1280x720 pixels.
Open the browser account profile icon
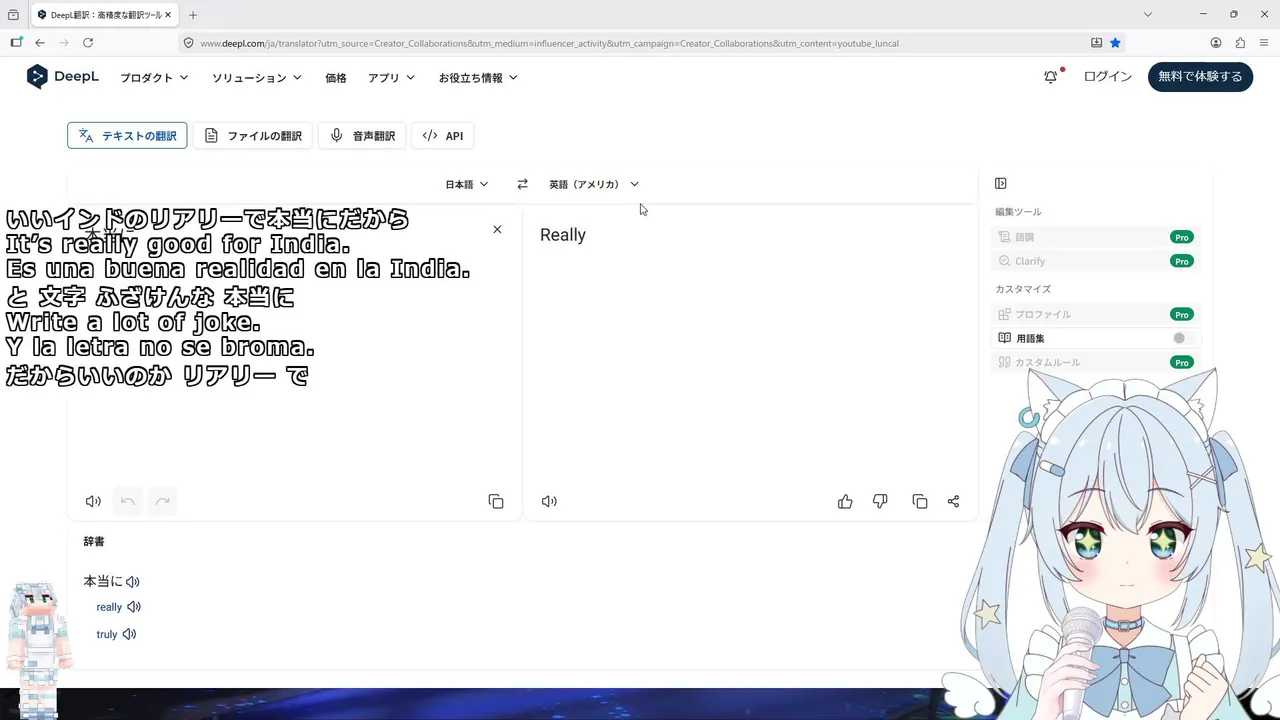tap(1216, 43)
